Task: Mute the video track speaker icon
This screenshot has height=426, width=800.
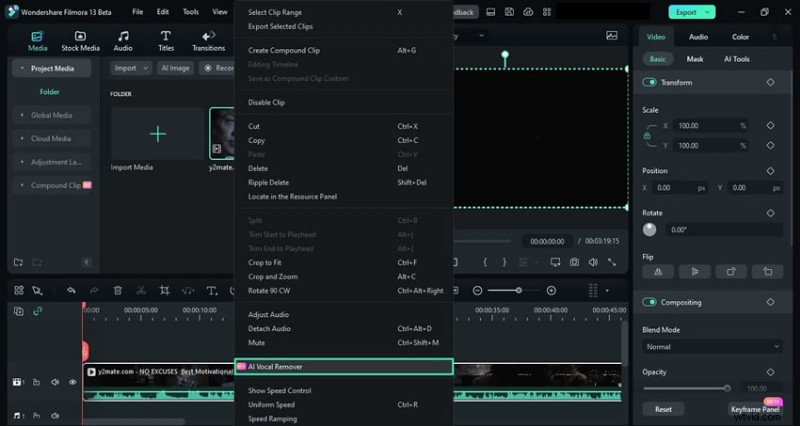Action: (55, 382)
